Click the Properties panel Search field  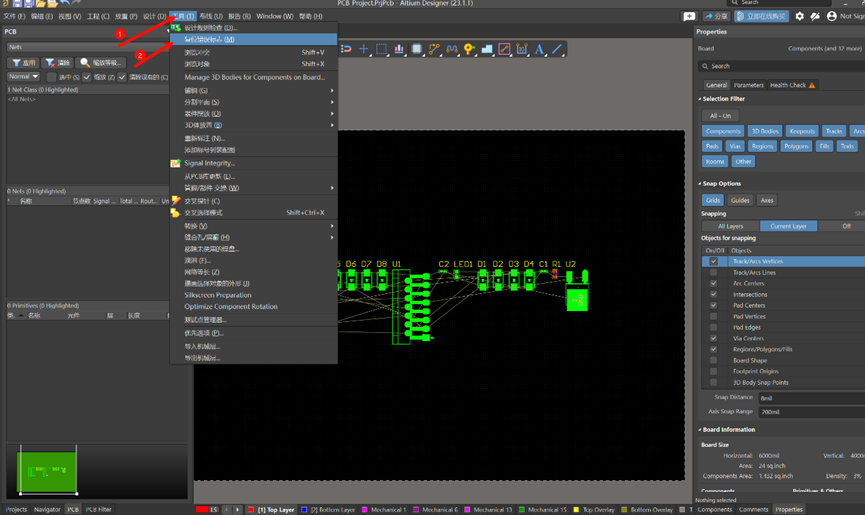tap(781, 66)
